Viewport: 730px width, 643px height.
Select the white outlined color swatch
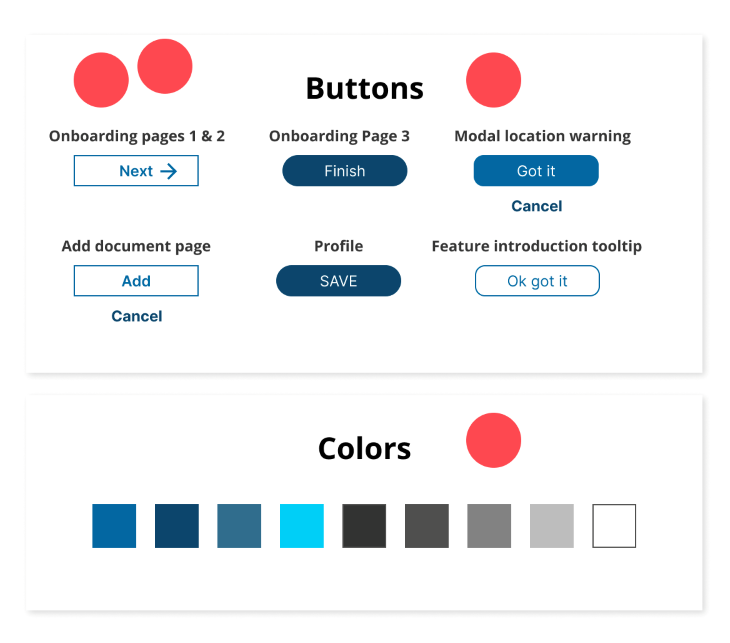(614, 526)
